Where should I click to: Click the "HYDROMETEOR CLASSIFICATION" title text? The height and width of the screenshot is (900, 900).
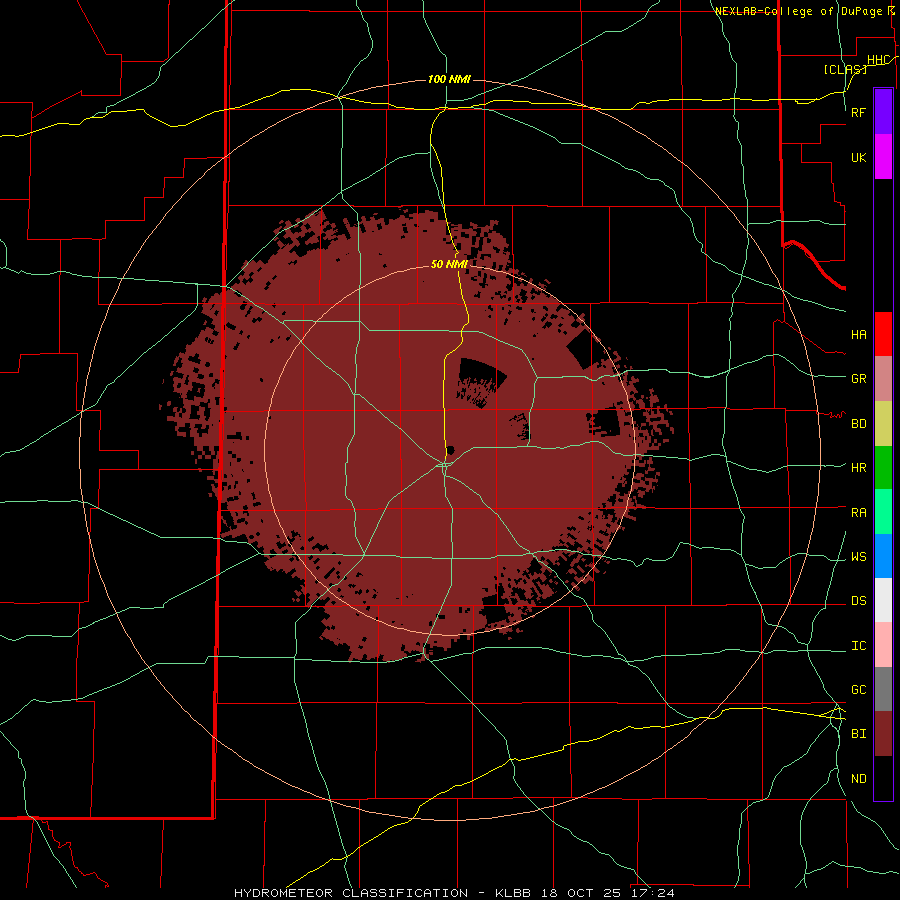pyautogui.click(x=351, y=893)
